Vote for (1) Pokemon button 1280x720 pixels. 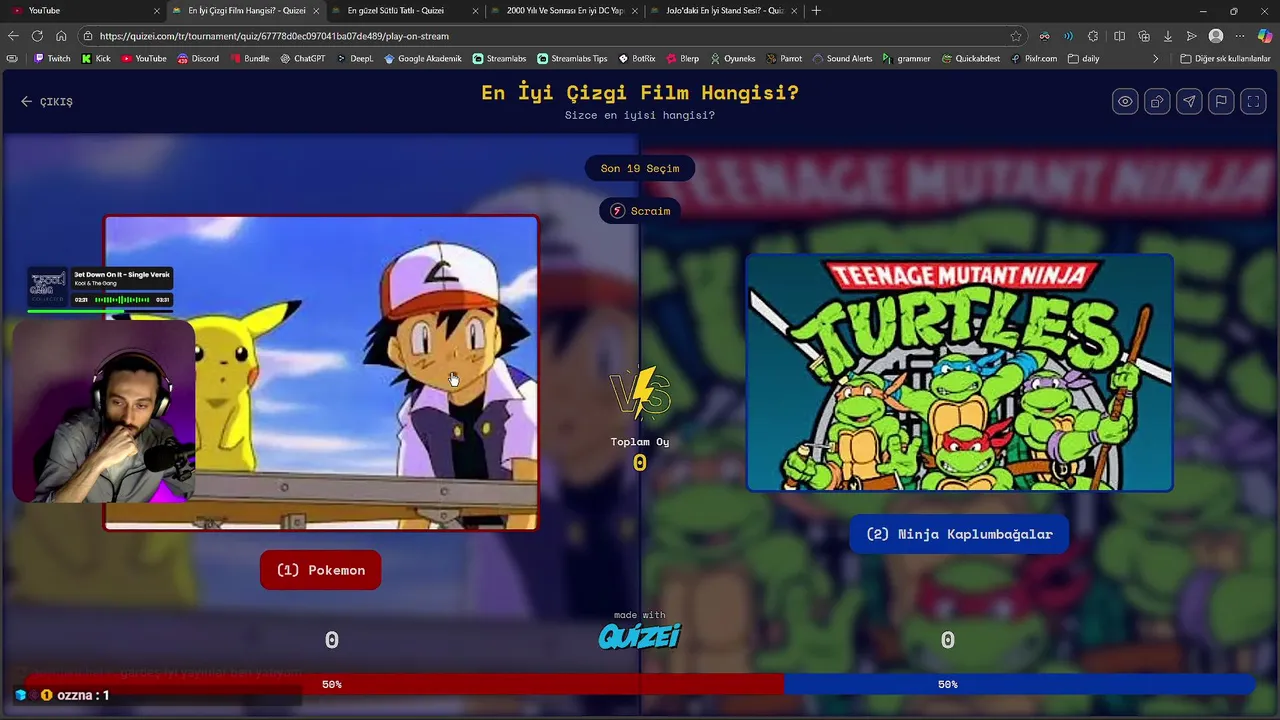320,570
